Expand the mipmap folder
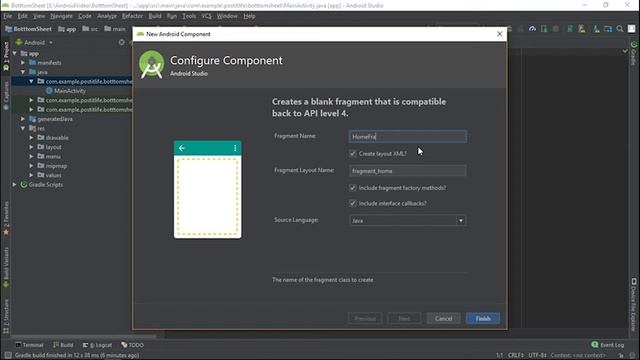640x360 pixels. click(31, 166)
